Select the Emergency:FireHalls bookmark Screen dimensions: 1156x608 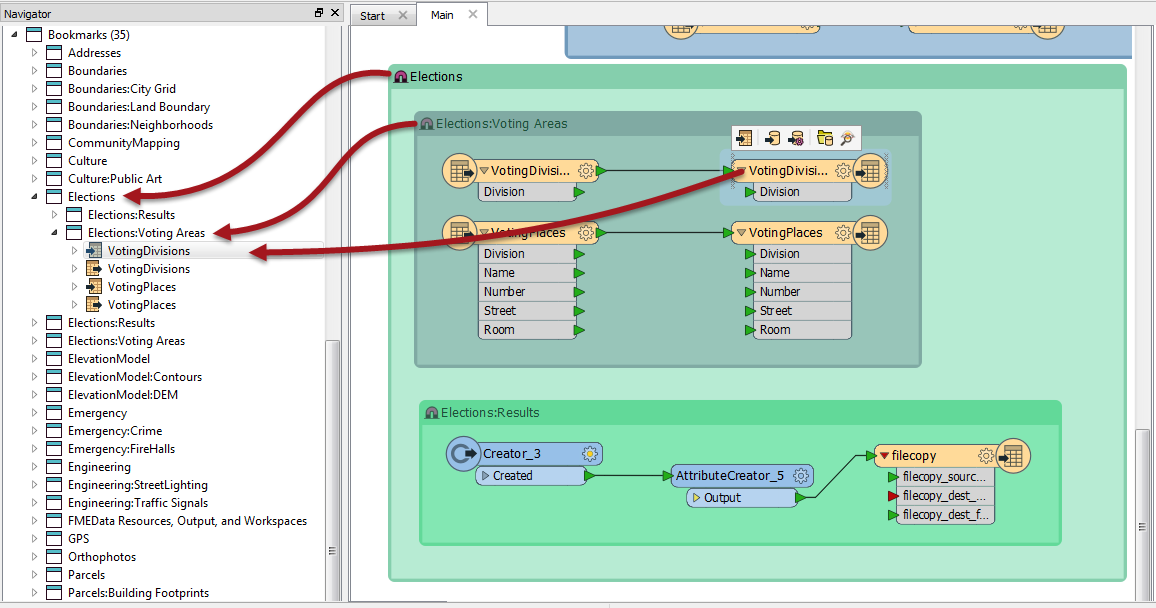tap(122, 449)
